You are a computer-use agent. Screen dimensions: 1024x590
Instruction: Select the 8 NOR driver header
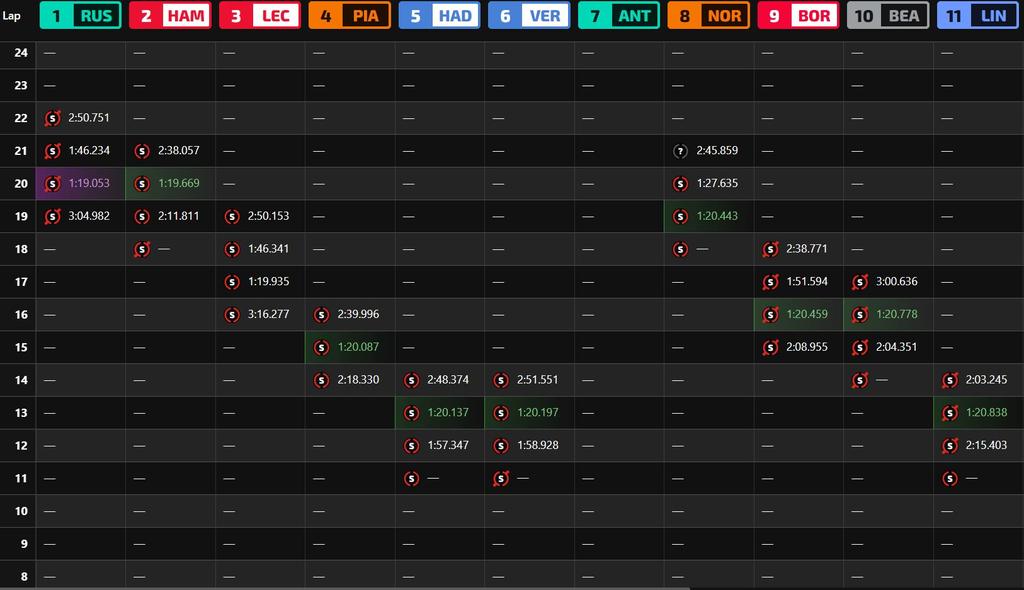pyautogui.click(x=709, y=15)
